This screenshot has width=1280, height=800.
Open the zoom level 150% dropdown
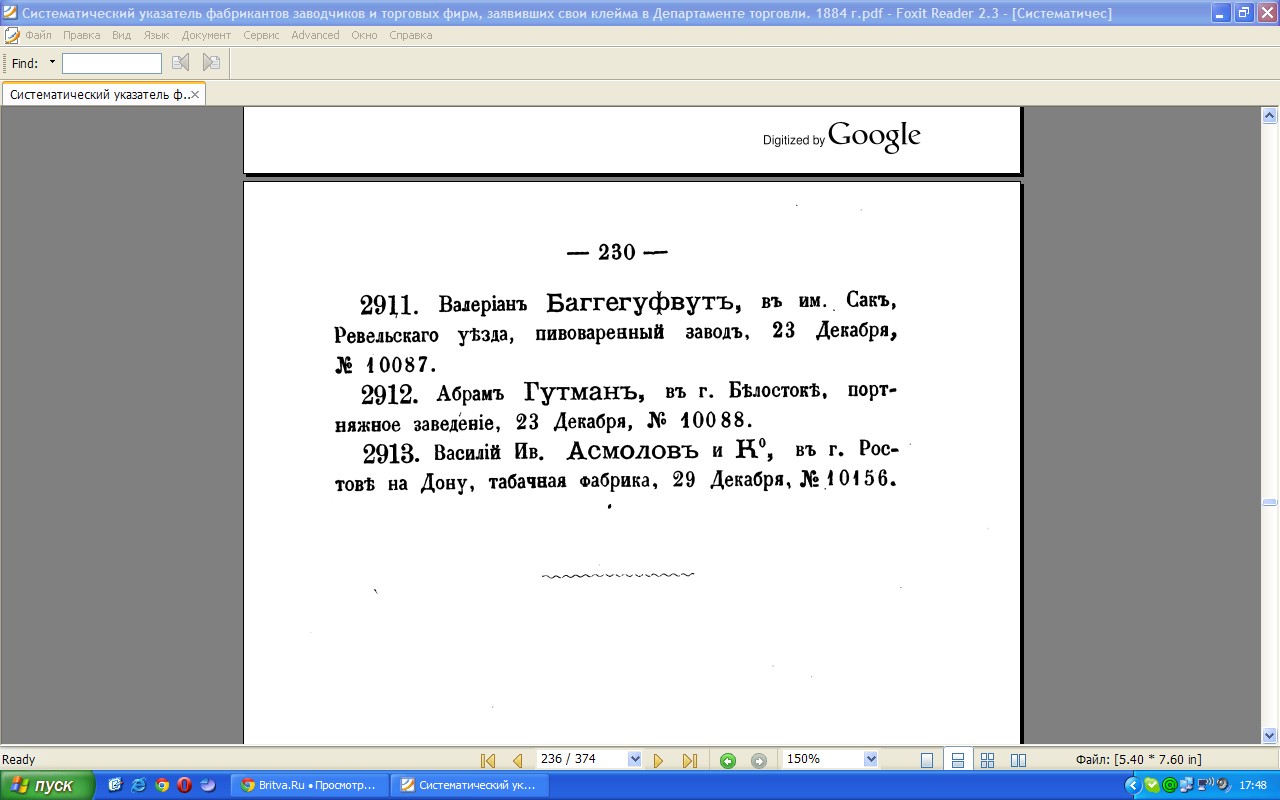point(870,759)
